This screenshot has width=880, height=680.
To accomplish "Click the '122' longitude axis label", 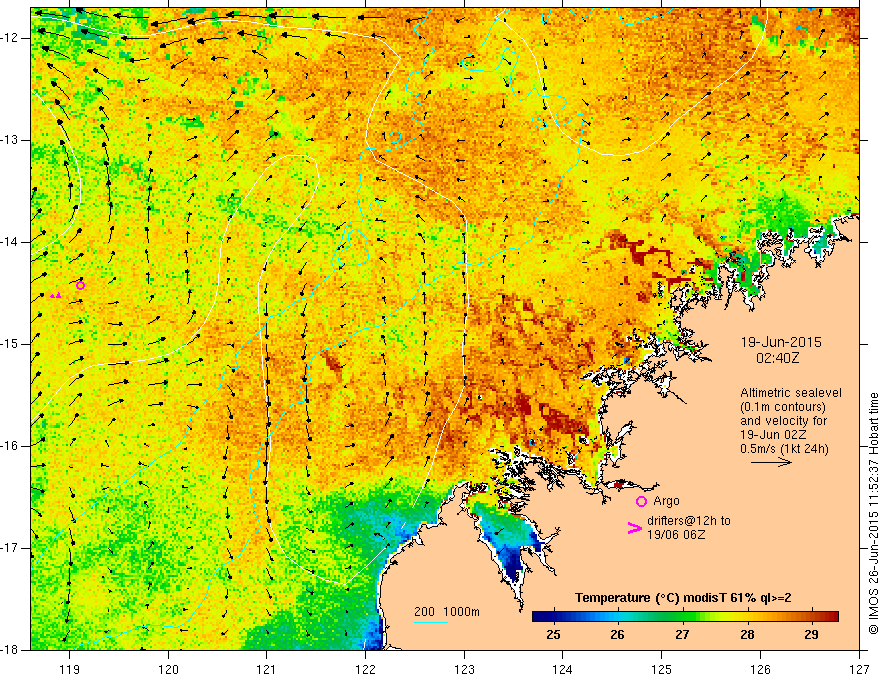I will (x=365, y=669).
